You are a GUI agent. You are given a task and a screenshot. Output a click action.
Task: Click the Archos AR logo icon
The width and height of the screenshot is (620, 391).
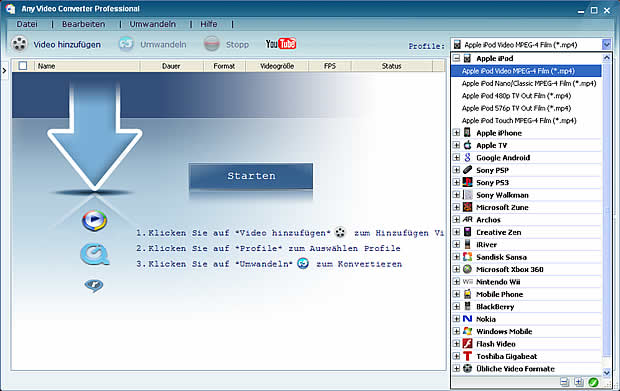click(467, 219)
